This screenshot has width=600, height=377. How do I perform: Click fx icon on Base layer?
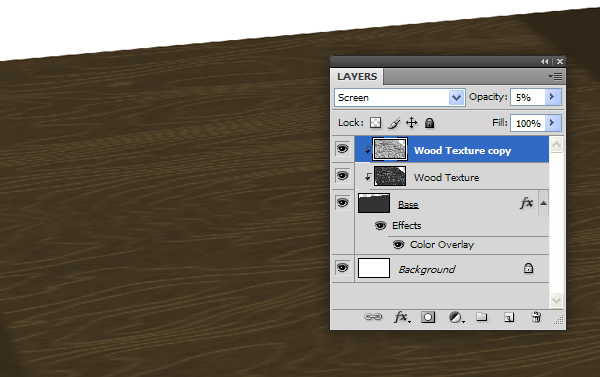tap(527, 203)
